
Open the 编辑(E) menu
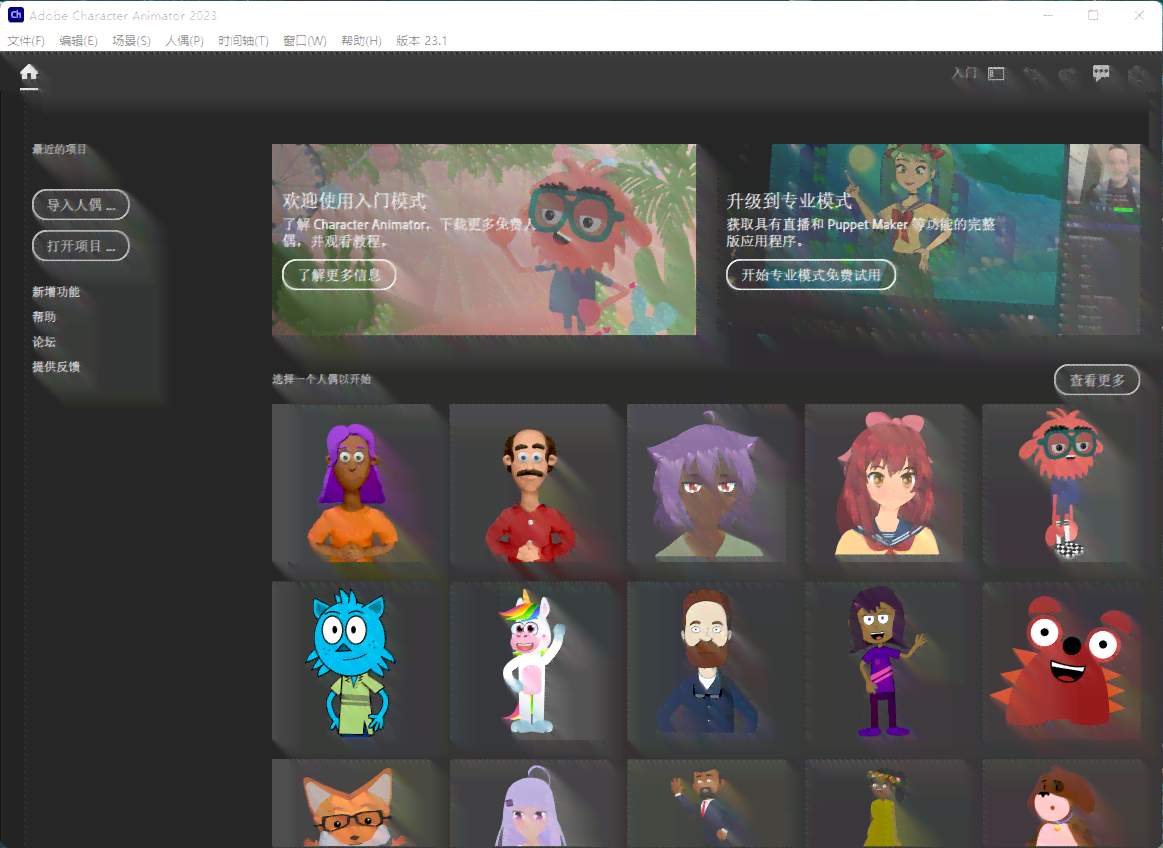pyautogui.click(x=79, y=41)
